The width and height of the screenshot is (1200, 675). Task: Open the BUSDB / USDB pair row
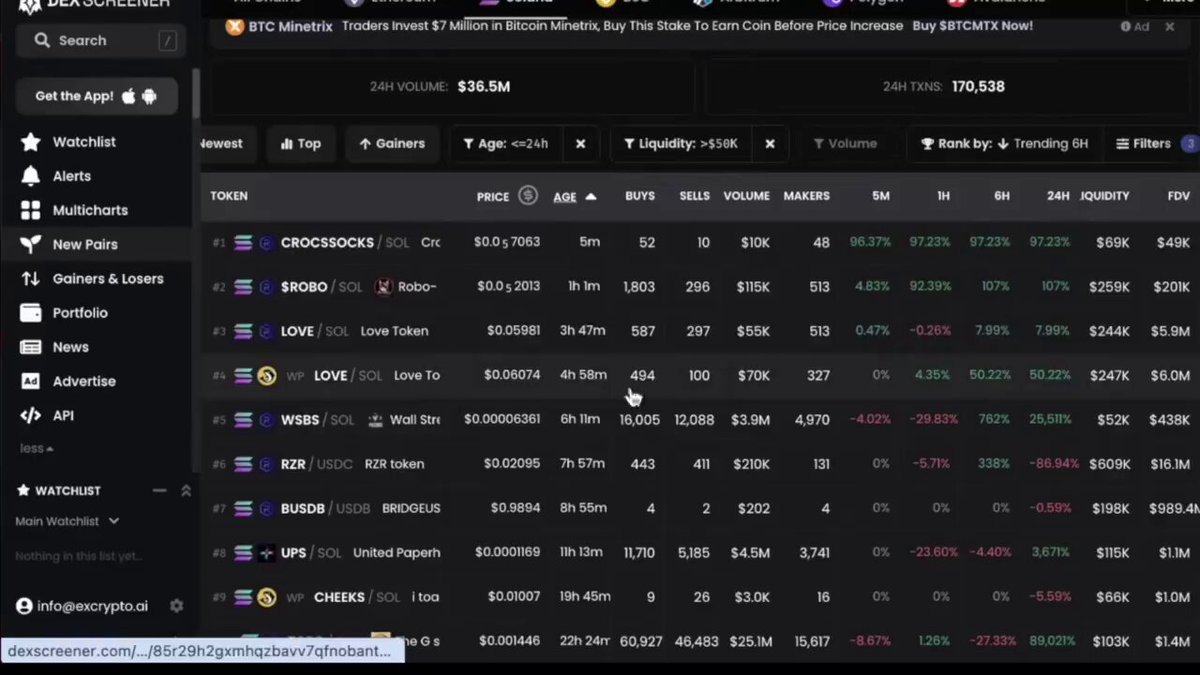pos(700,508)
